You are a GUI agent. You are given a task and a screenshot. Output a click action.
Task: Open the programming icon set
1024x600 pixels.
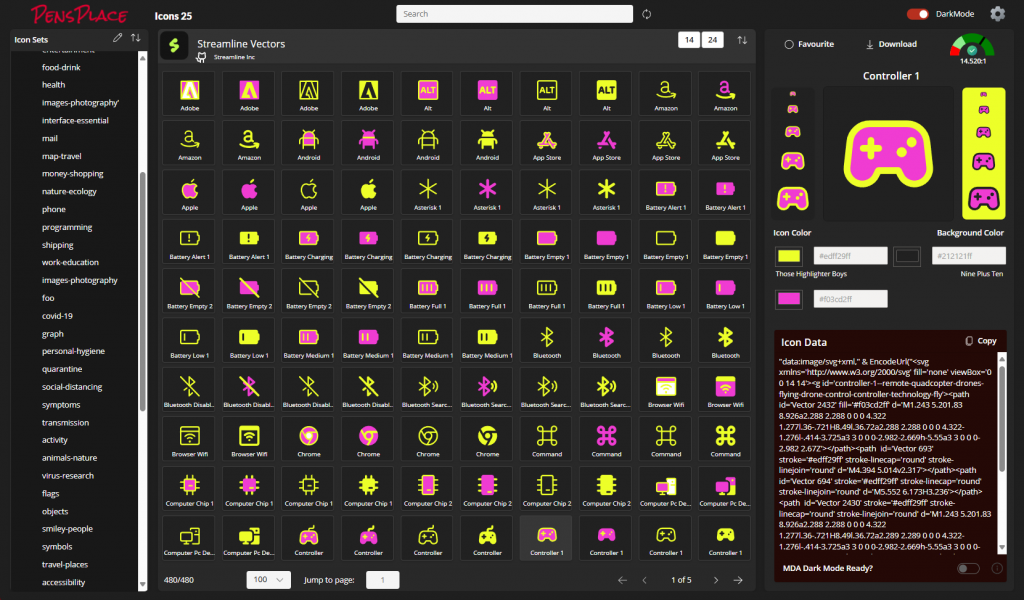coord(67,227)
